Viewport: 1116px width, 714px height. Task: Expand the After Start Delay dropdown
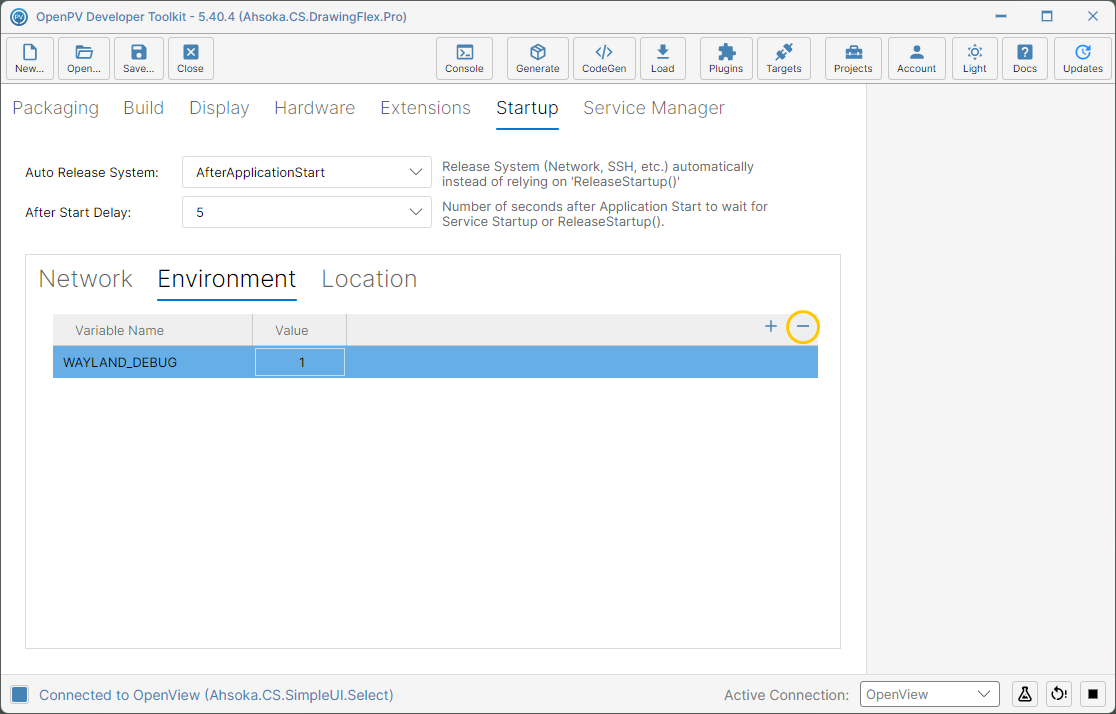point(307,212)
